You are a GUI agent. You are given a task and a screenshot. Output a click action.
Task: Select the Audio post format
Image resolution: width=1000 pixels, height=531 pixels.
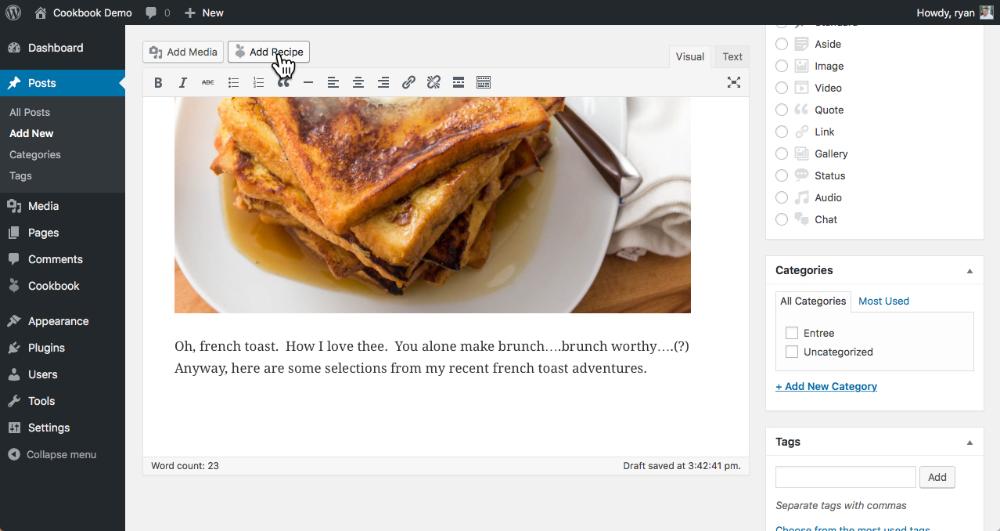coord(781,198)
